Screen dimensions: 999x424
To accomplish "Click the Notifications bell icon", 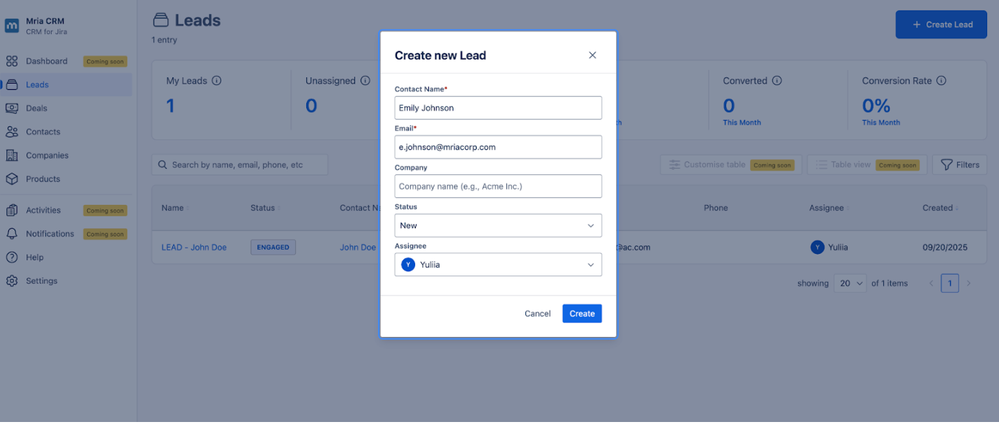I will pyautogui.click(x=12, y=234).
